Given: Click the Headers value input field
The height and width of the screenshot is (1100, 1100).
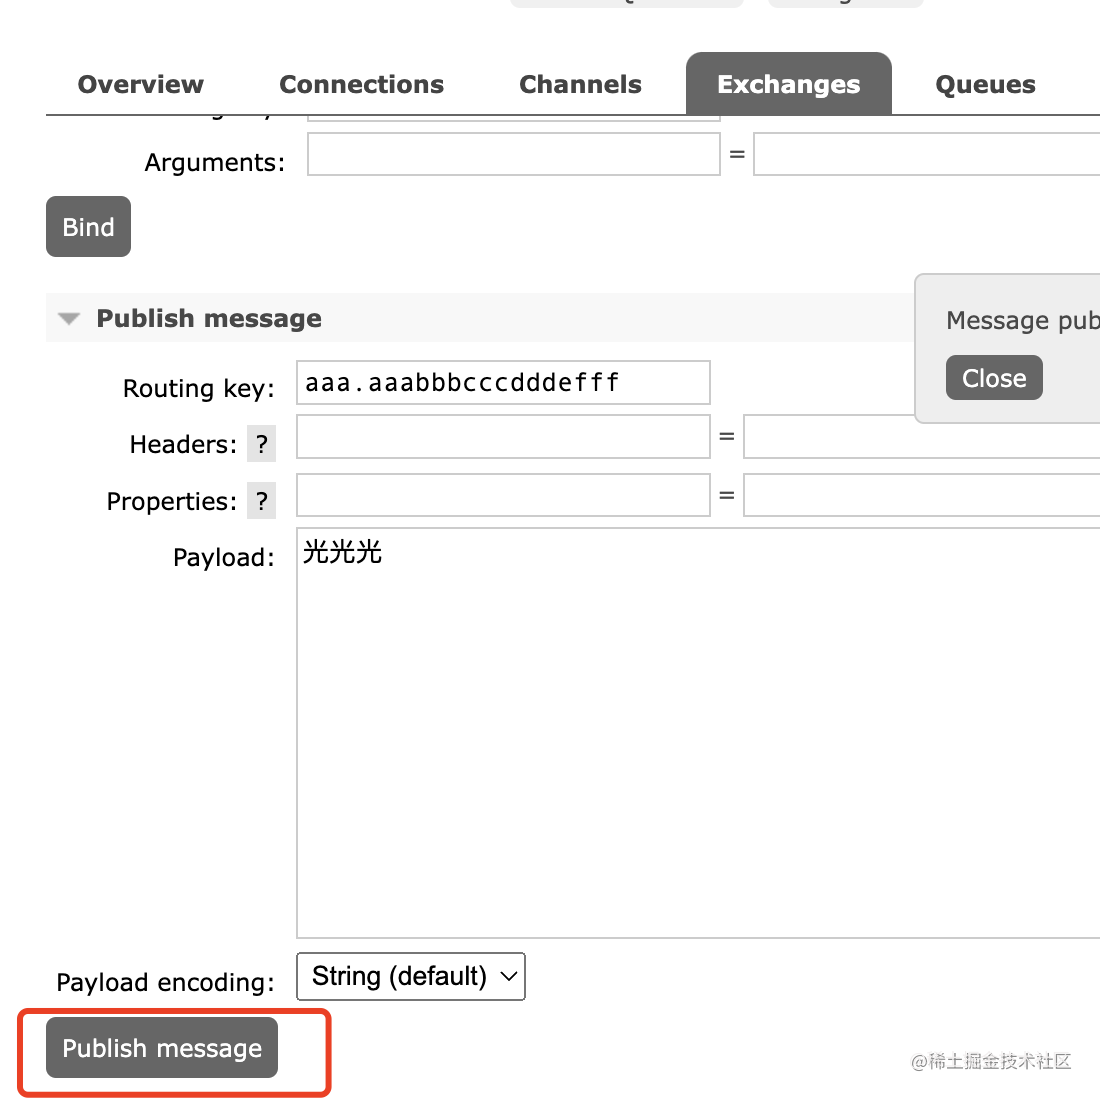Looking at the screenshot, I should [x=920, y=437].
